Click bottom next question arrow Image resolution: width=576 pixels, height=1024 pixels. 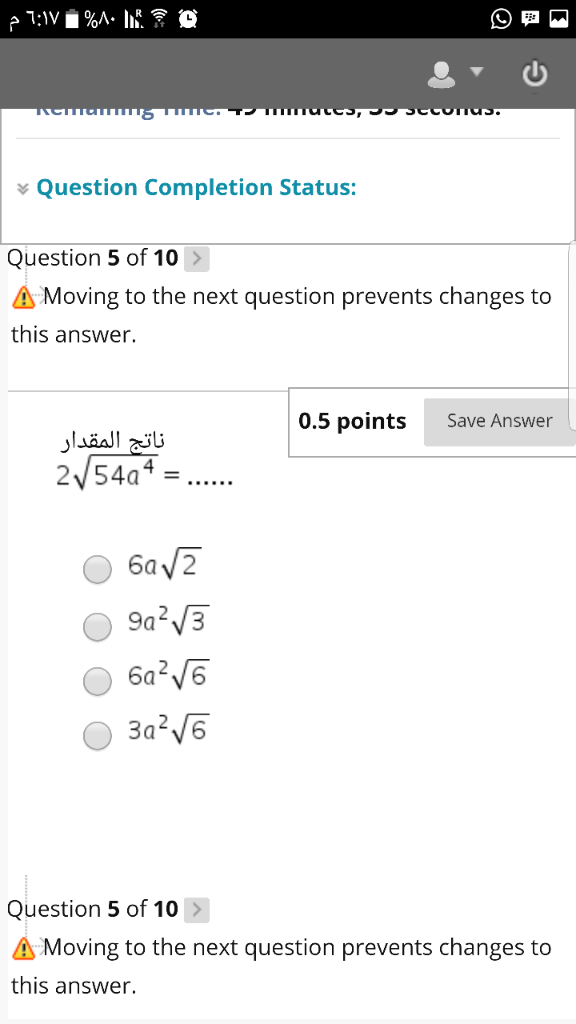click(197, 910)
